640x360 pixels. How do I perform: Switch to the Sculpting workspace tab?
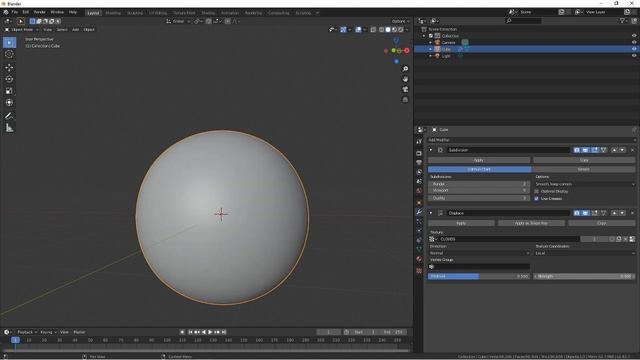click(x=135, y=13)
